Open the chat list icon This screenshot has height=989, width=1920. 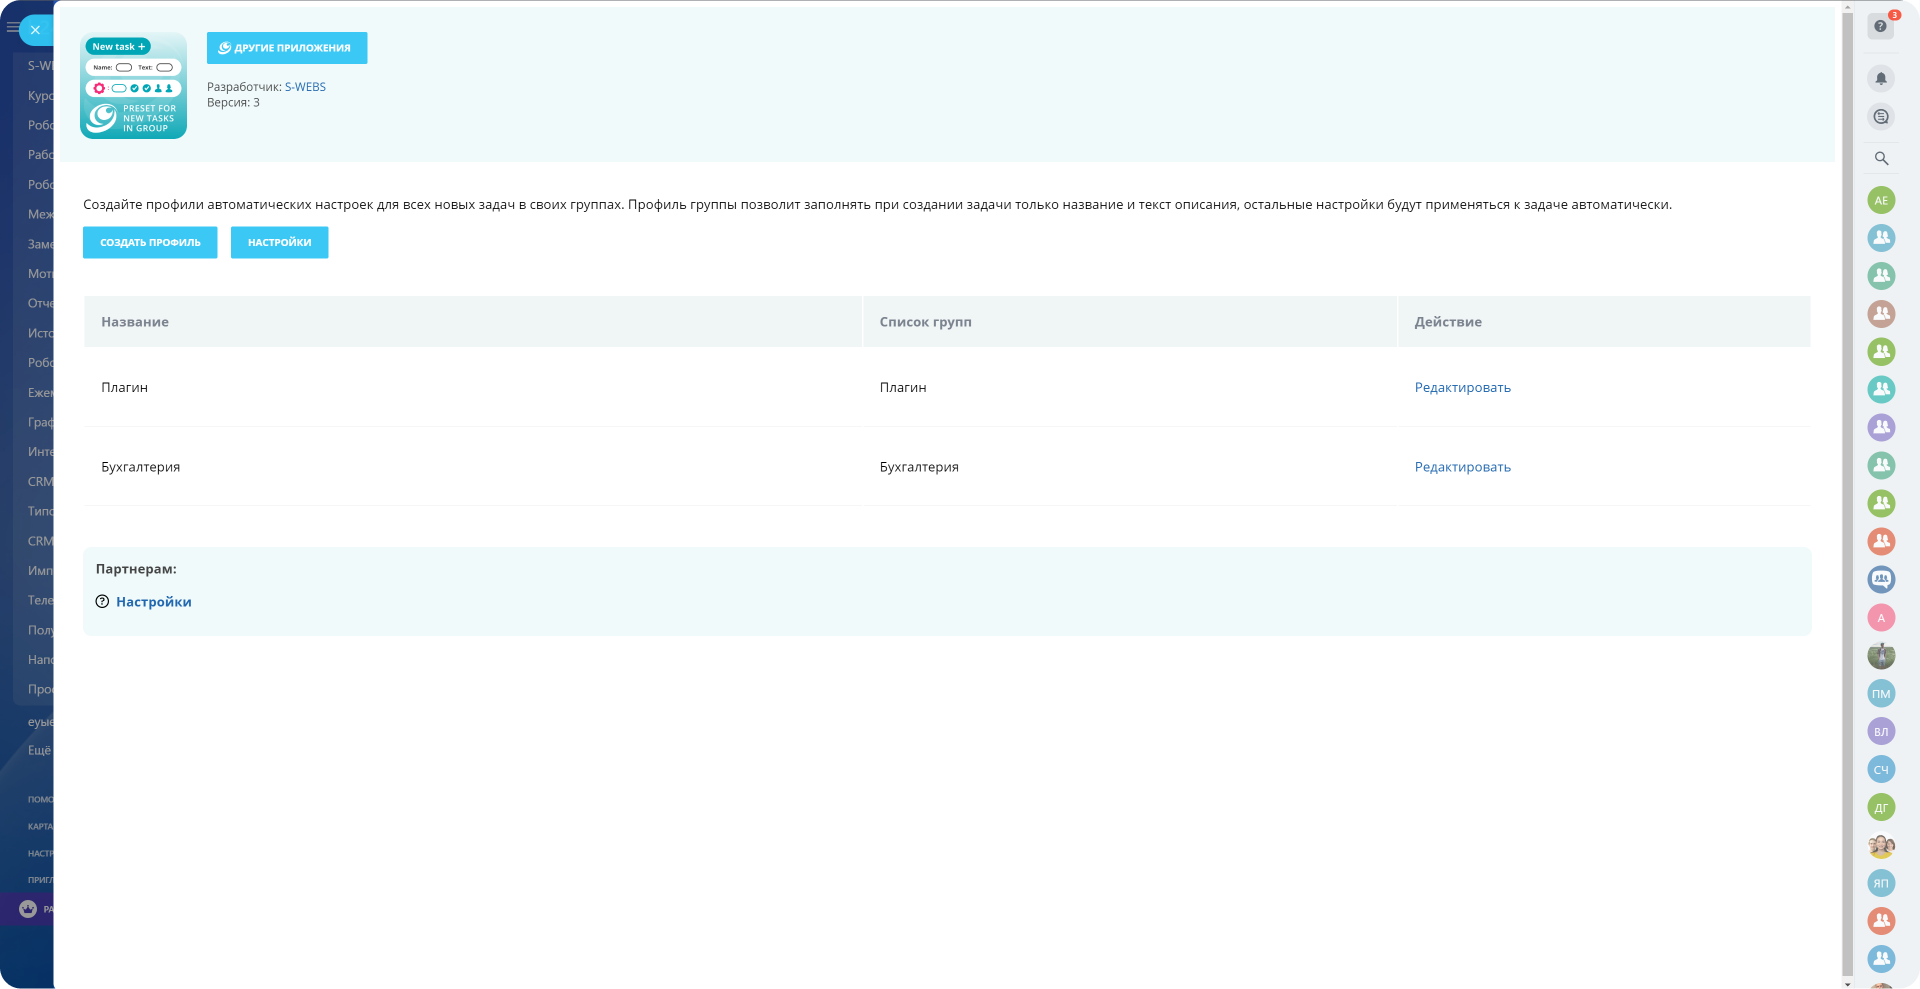(1881, 117)
